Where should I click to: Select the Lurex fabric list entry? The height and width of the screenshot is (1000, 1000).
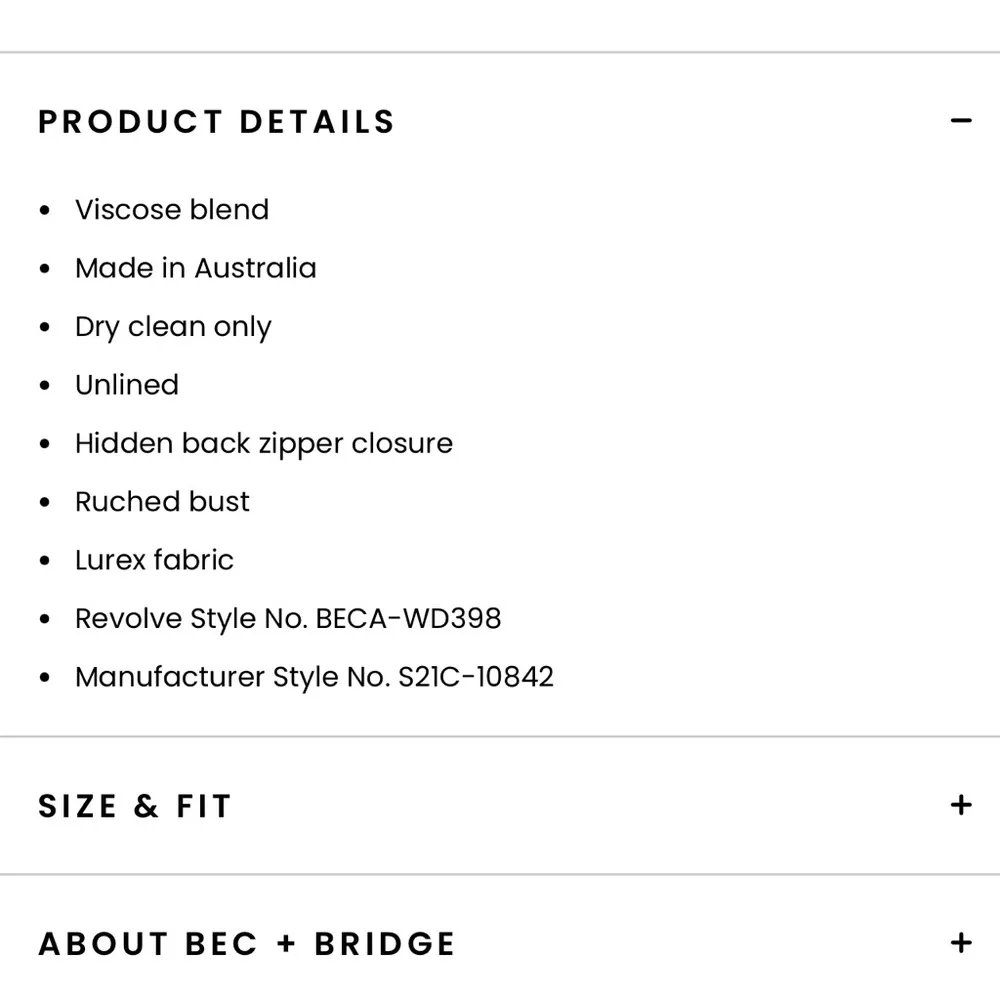[x=154, y=560]
